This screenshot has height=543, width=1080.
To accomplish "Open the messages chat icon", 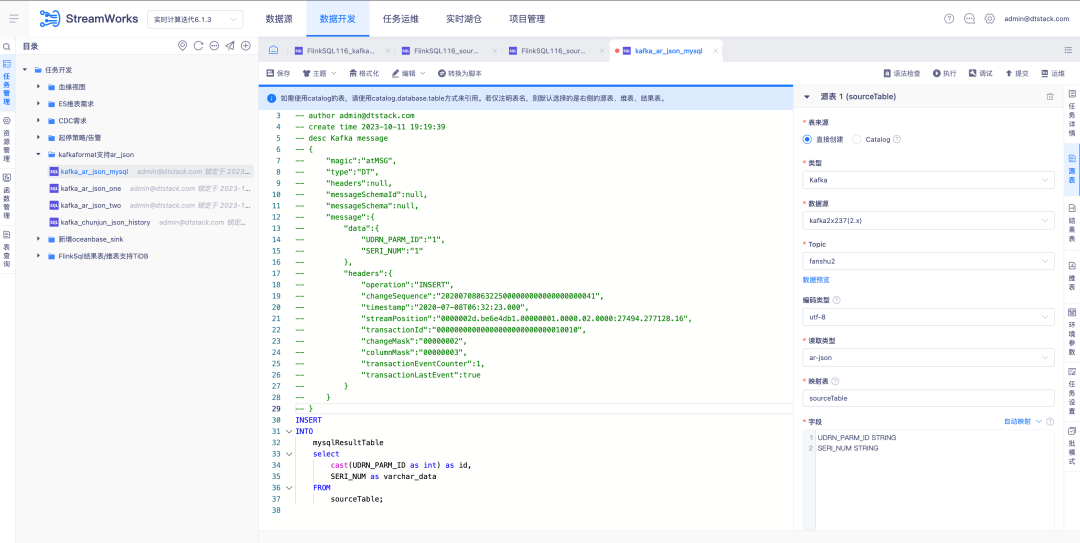I will [969, 19].
